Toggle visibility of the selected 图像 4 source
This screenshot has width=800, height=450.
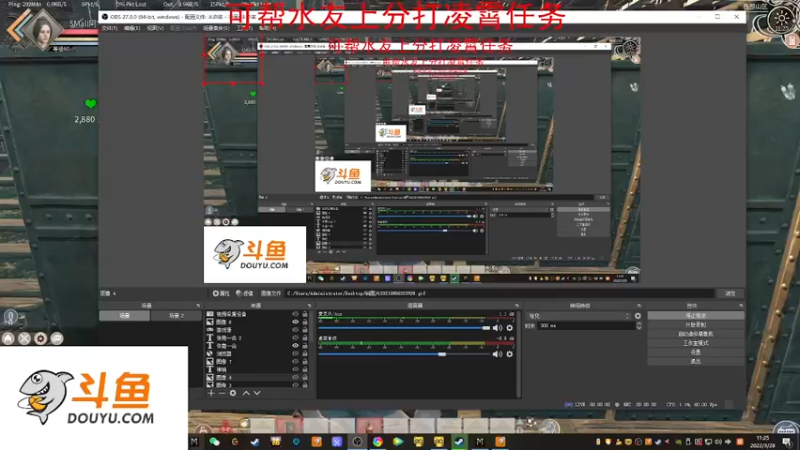click(295, 377)
